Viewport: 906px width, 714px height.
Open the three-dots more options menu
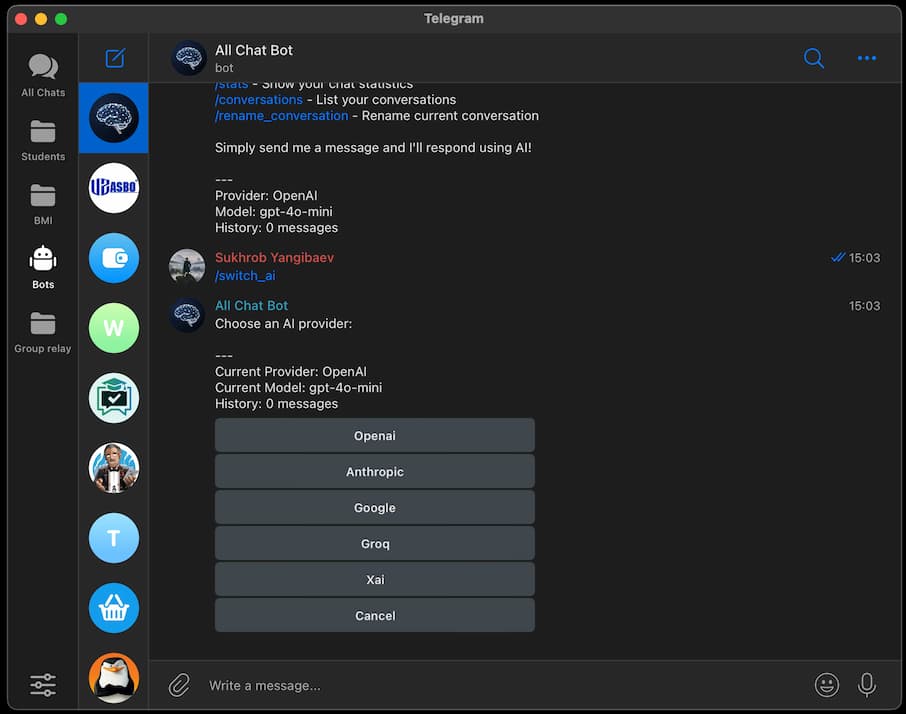[x=866, y=58]
